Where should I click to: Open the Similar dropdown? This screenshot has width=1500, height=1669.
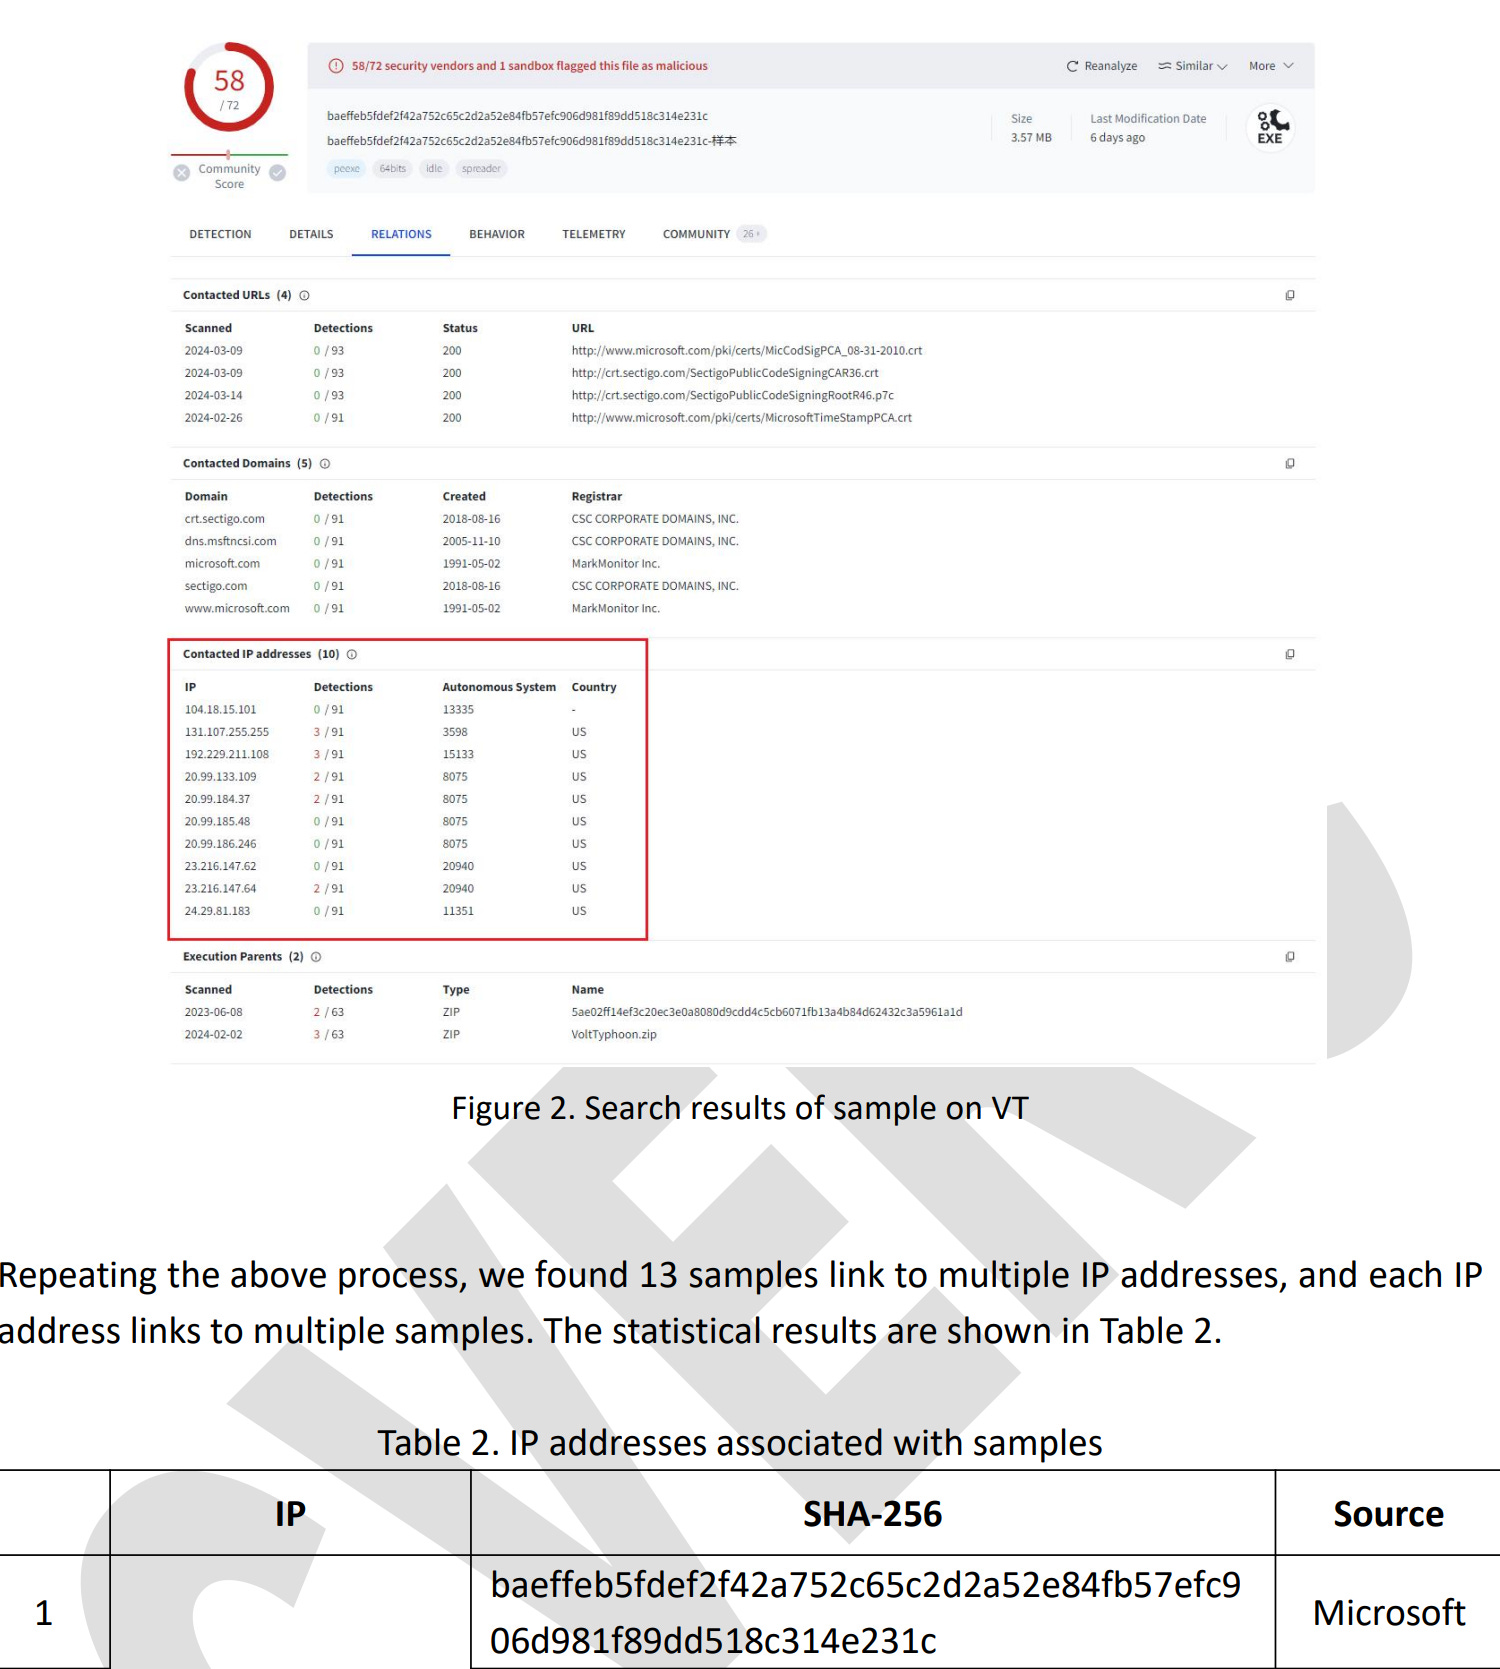(x=1192, y=66)
